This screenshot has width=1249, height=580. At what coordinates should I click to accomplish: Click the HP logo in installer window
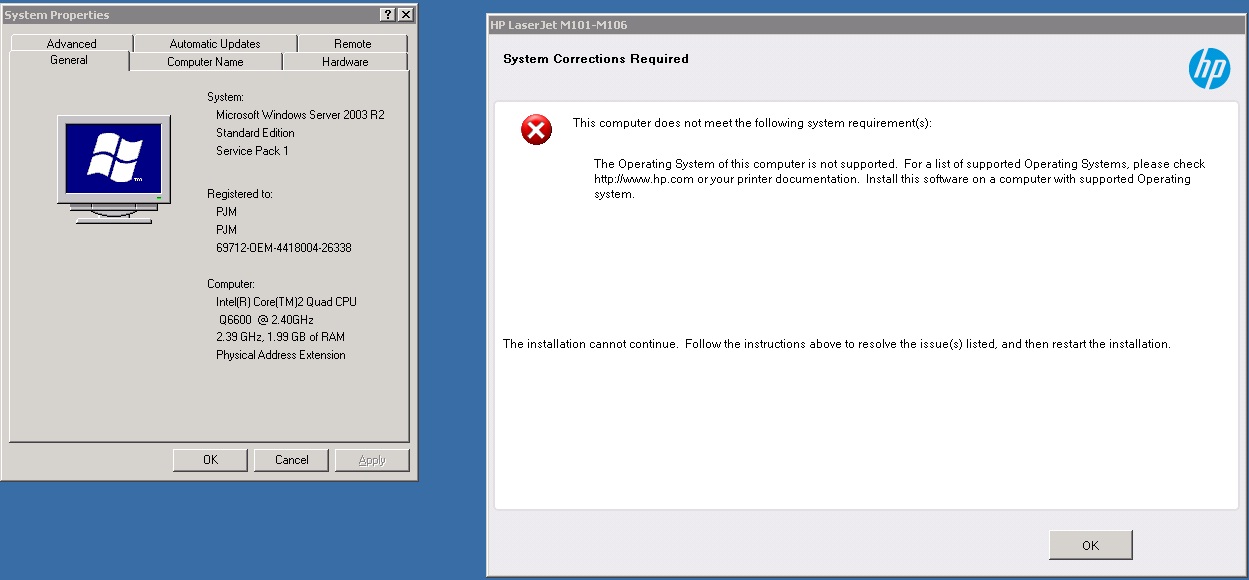pos(1209,69)
